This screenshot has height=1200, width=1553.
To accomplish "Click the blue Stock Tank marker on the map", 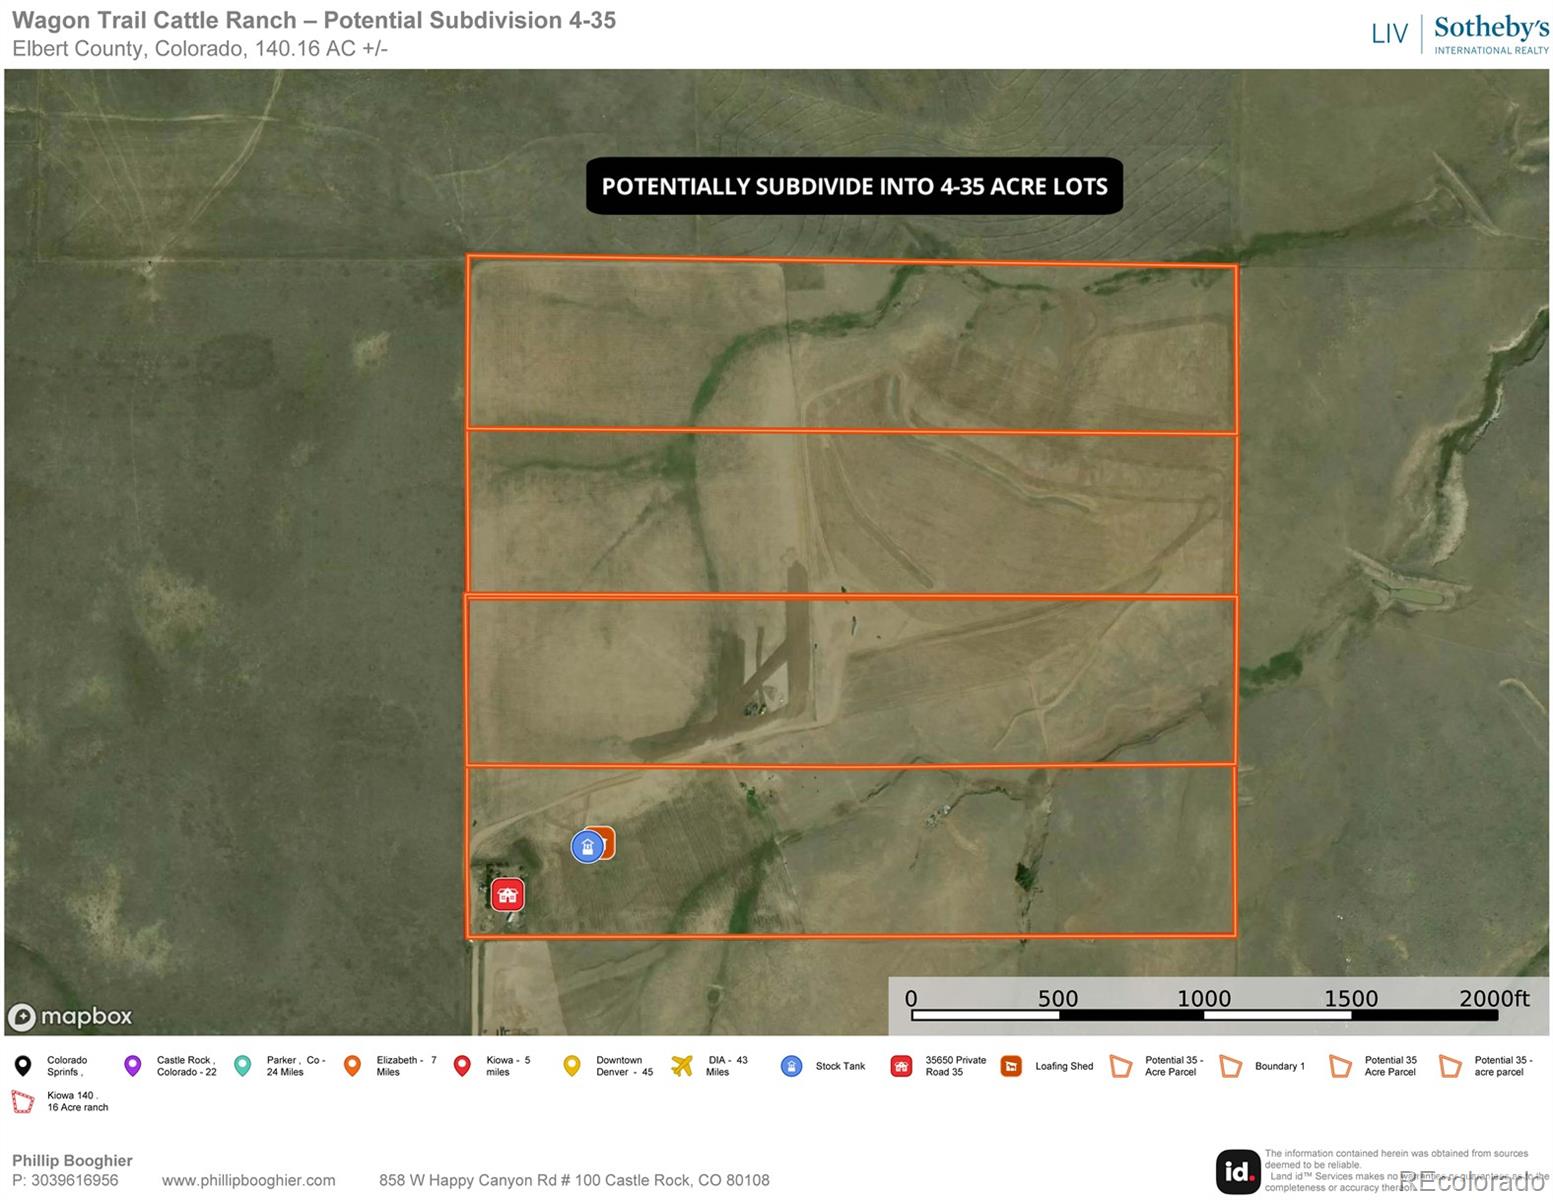I will pos(587,846).
